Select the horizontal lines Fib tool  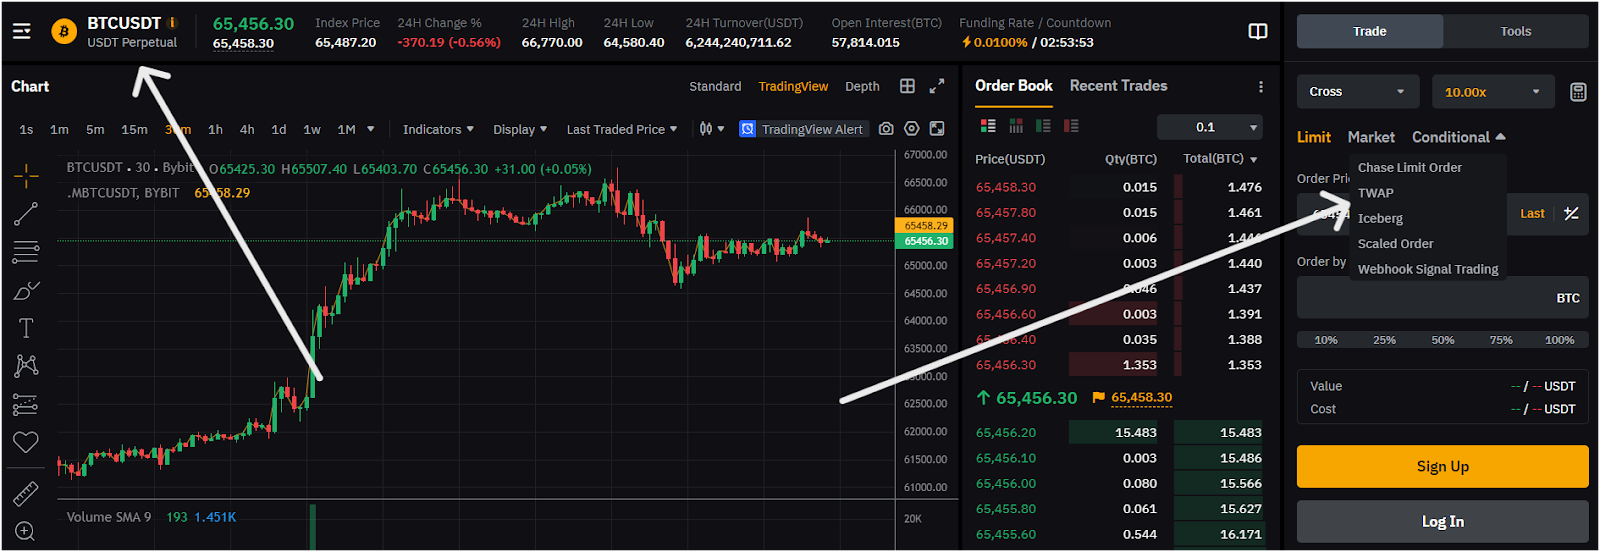(x=26, y=251)
